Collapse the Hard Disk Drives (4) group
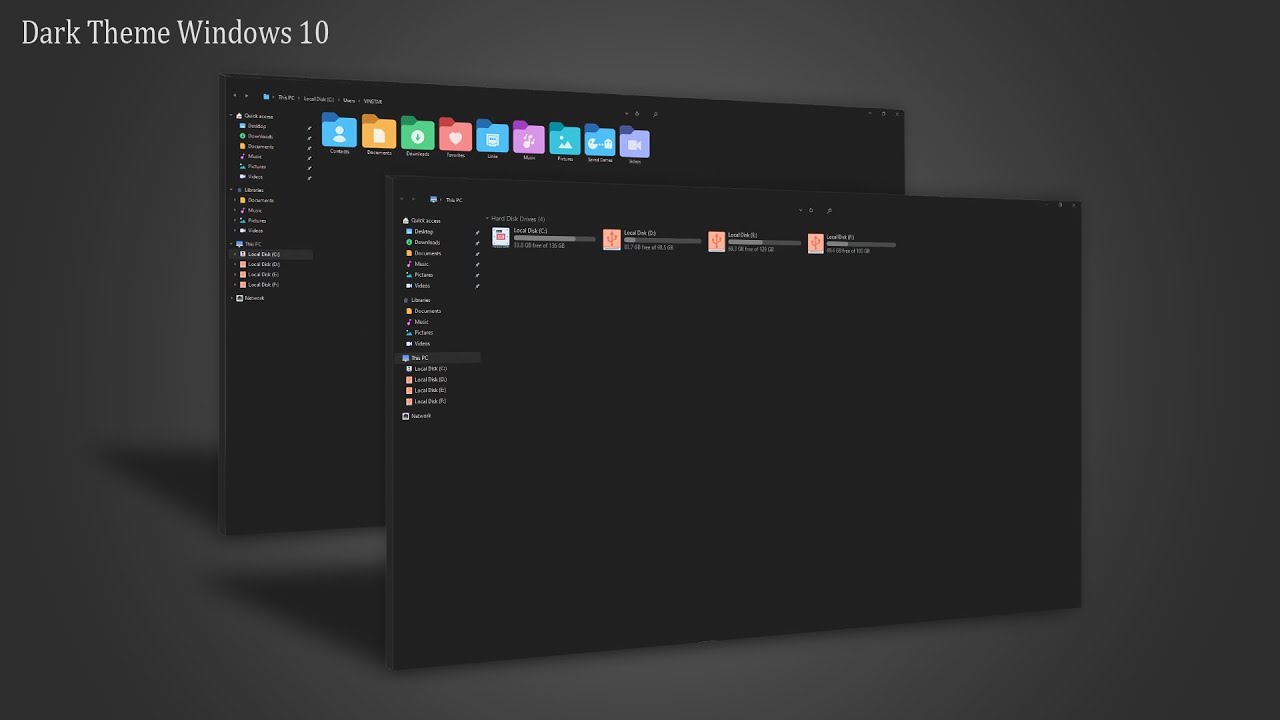This screenshot has height=720, width=1280. [x=487, y=218]
